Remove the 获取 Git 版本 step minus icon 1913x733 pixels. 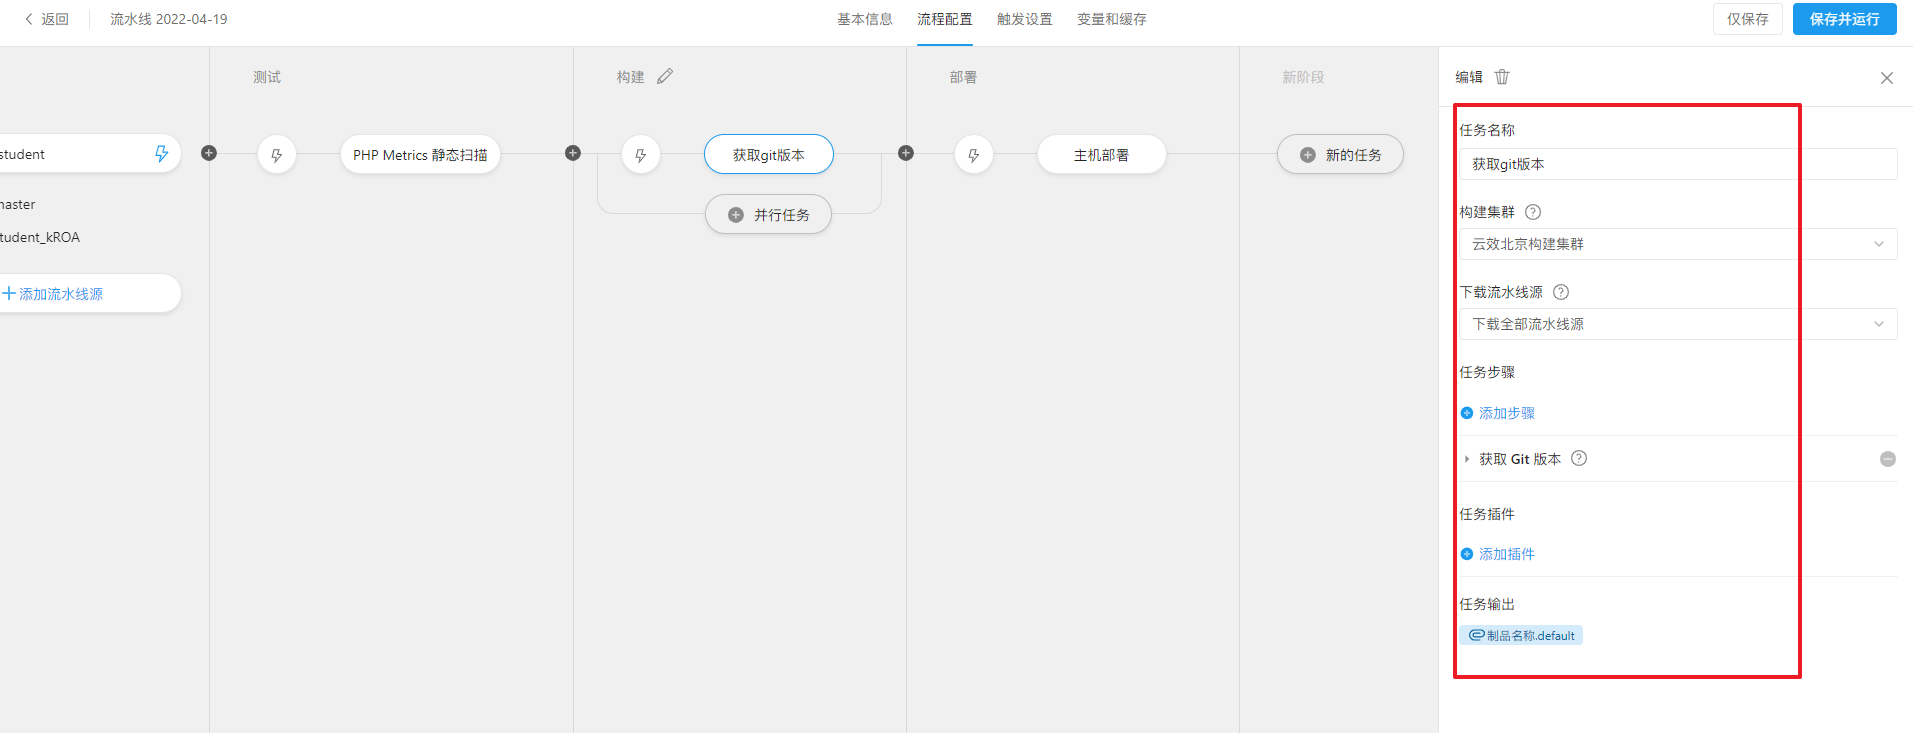pyautogui.click(x=1888, y=459)
